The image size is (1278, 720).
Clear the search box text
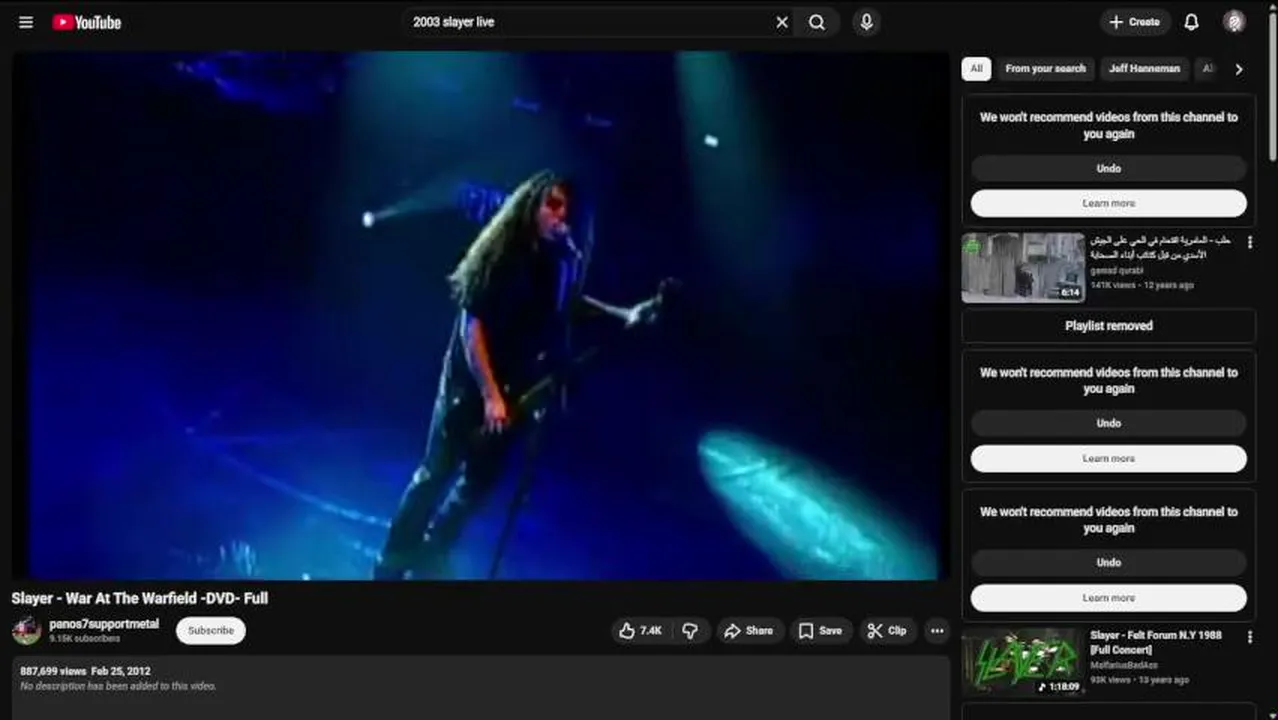(x=782, y=22)
